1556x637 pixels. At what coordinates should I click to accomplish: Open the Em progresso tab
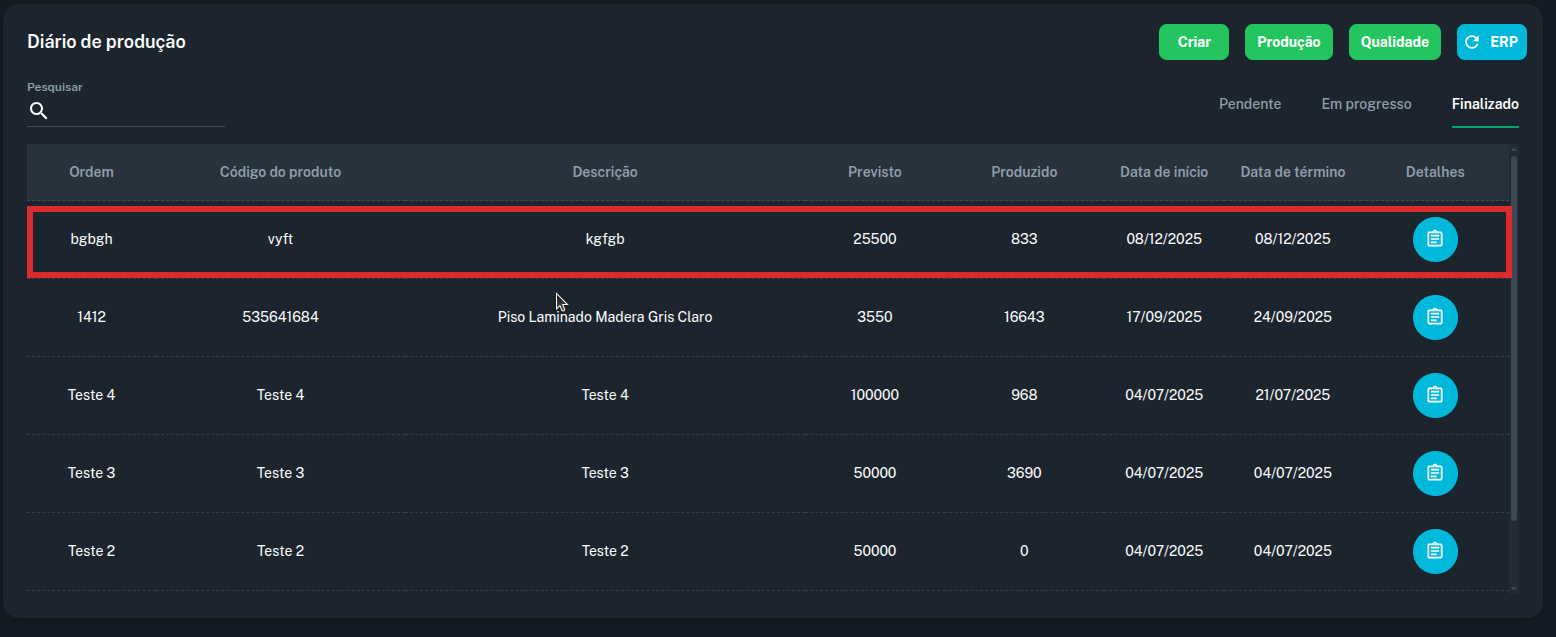pyautogui.click(x=1366, y=104)
